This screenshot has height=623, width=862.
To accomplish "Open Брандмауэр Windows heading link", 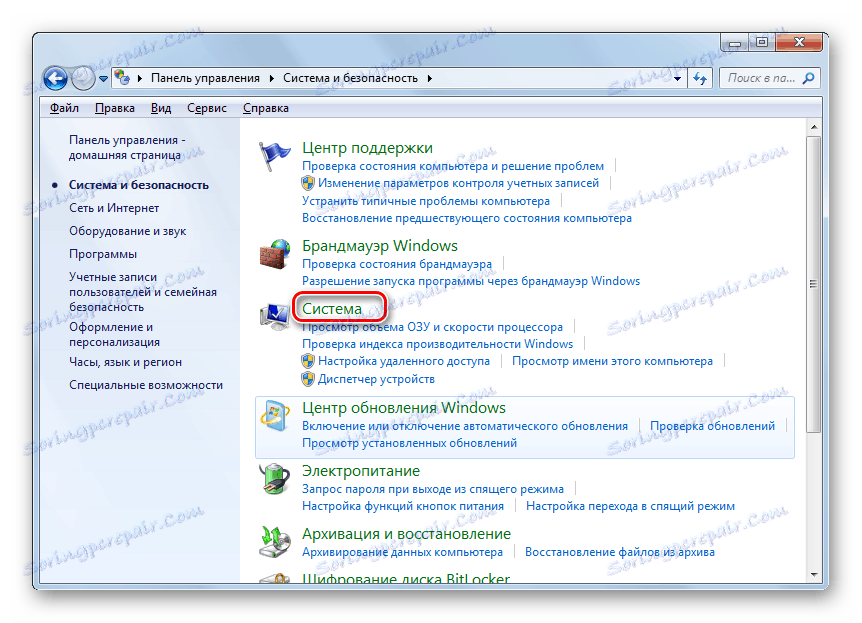I will [380, 246].
